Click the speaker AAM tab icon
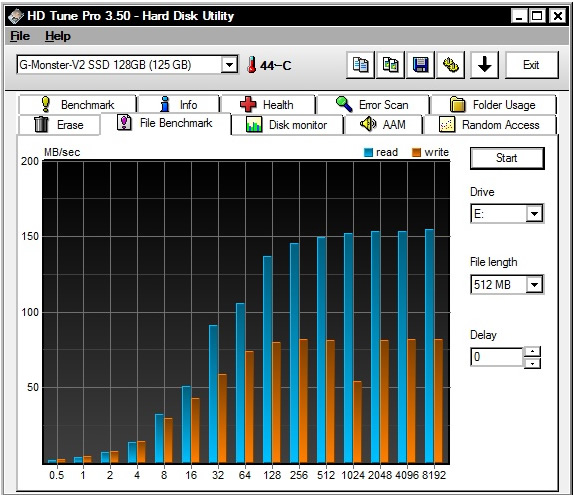Screen dimensions: 573x495 tap(368, 124)
